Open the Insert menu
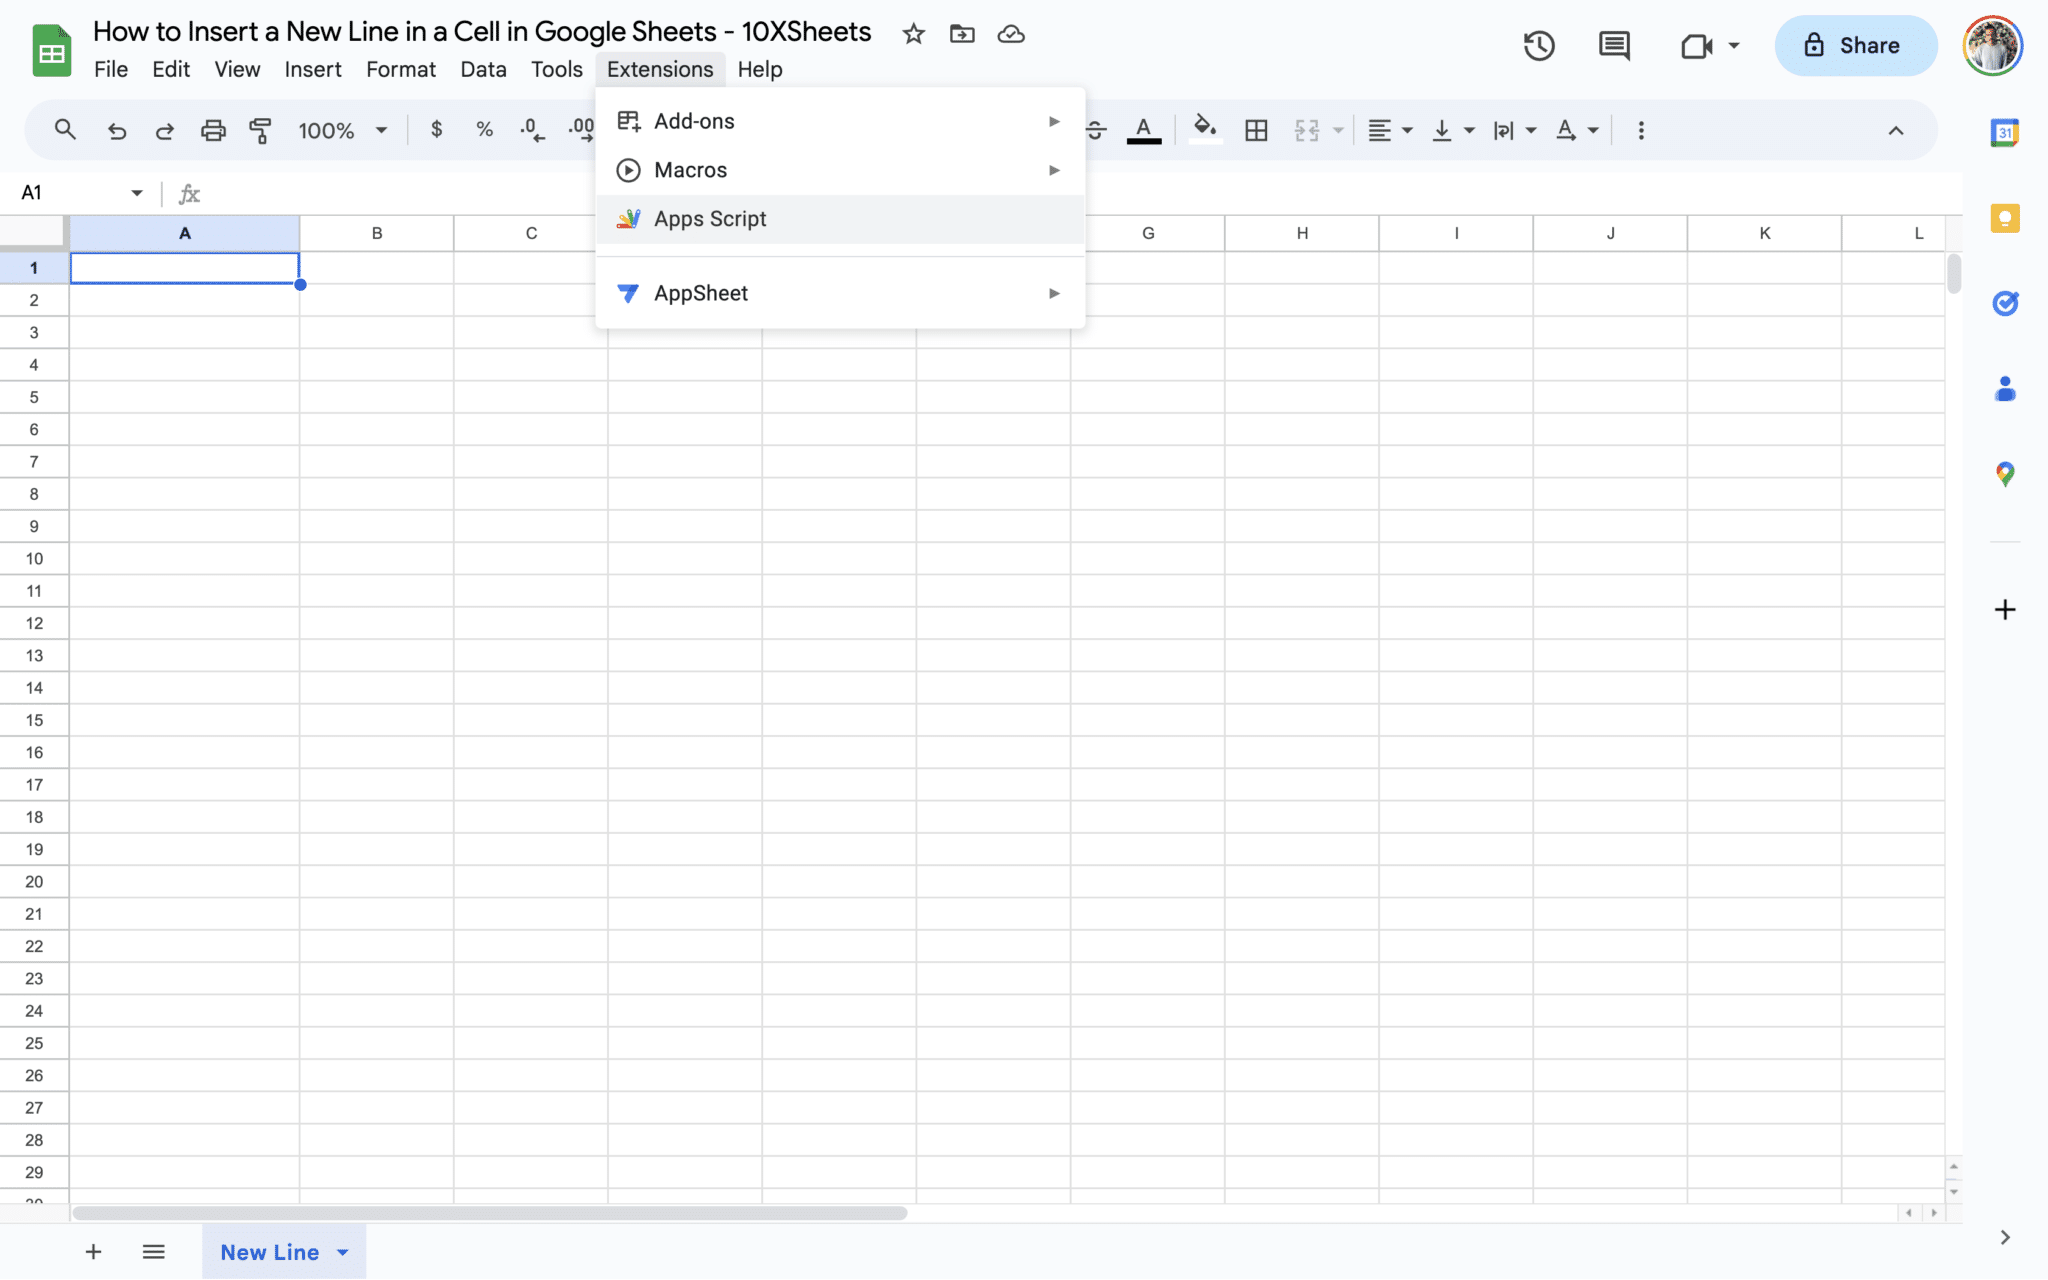This screenshot has width=2048, height=1280. [313, 69]
